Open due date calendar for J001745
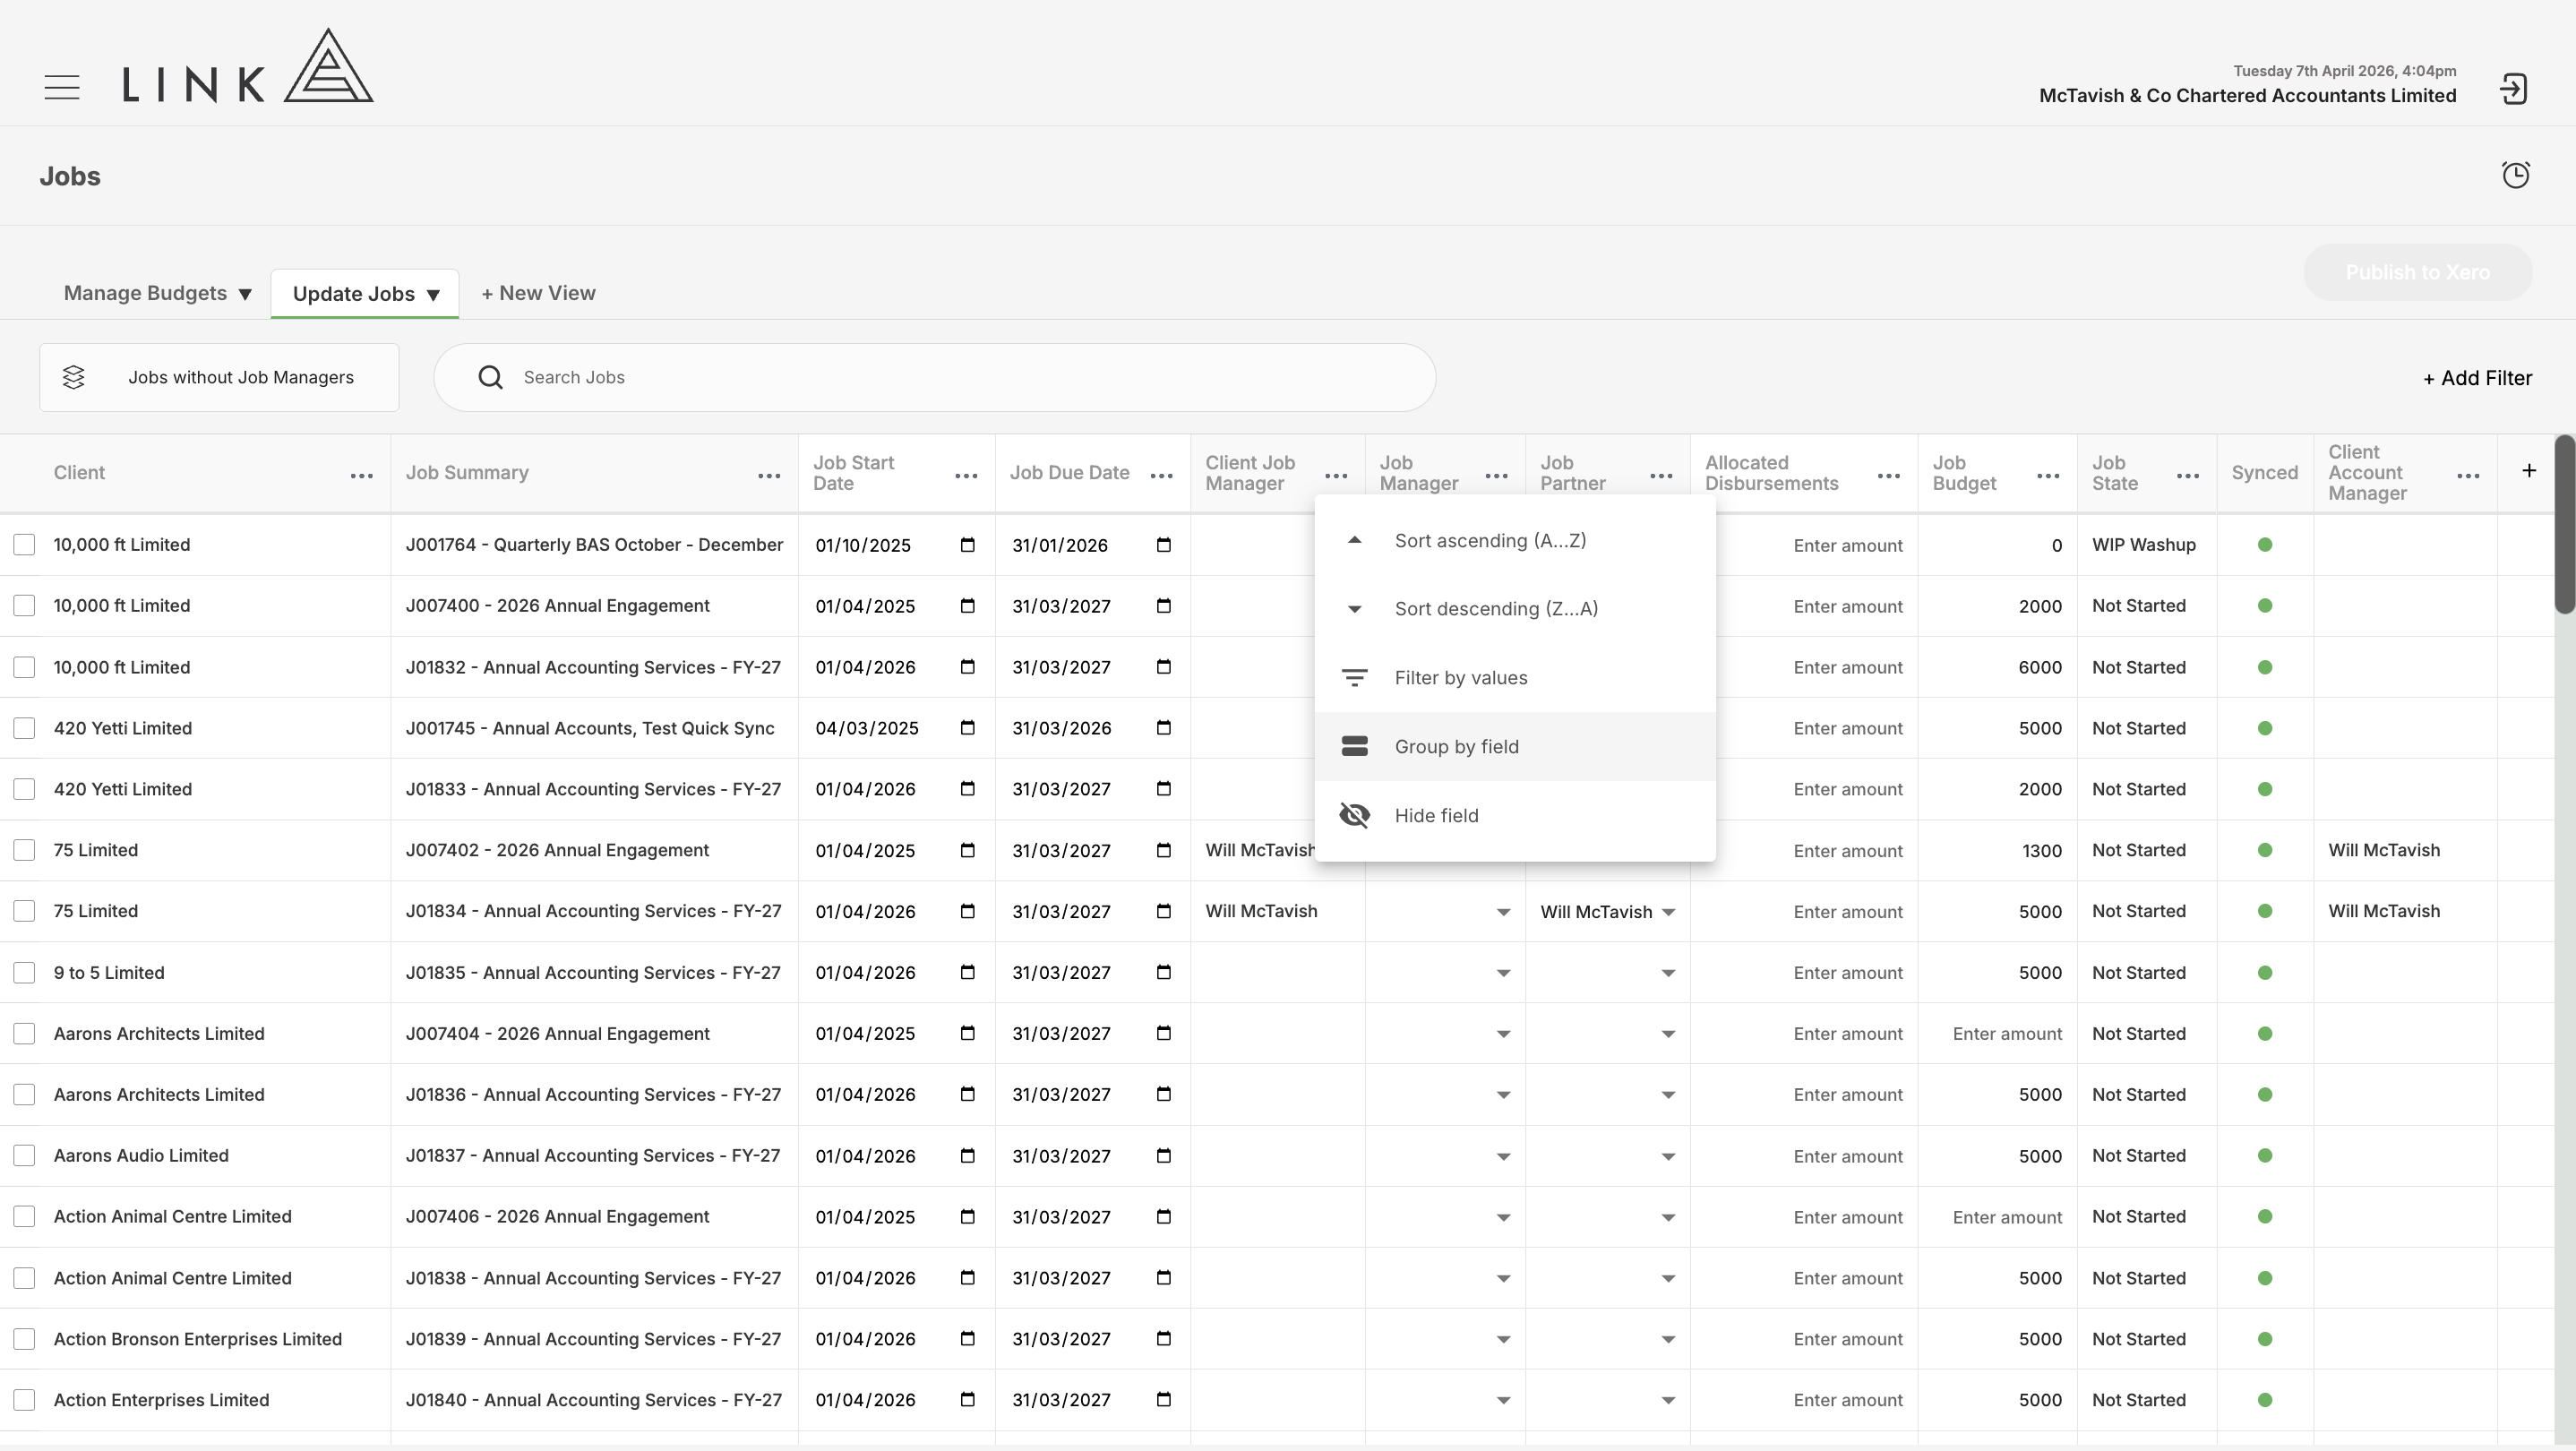This screenshot has width=2576, height=1451. pyautogui.click(x=1163, y=728)
